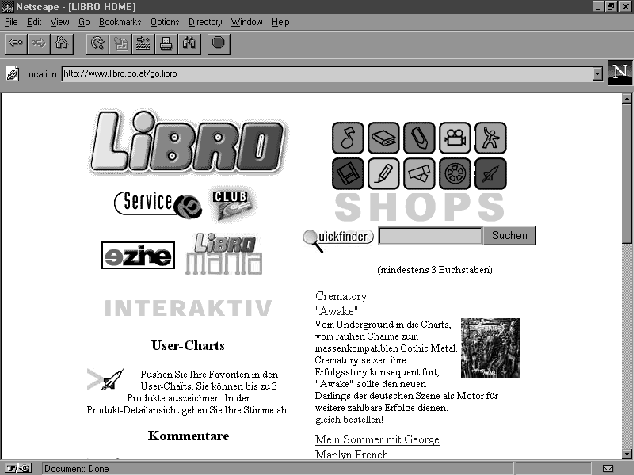
Task: Open the ezine logo link
Action: tap(138, 255)
